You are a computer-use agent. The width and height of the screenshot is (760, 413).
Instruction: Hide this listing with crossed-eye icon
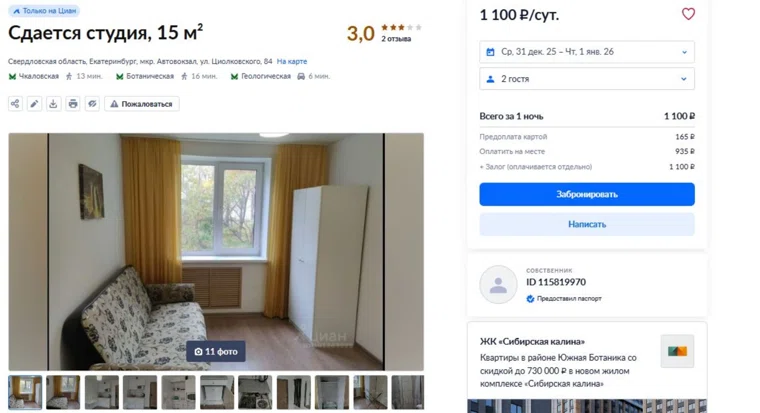pos(92,104)
